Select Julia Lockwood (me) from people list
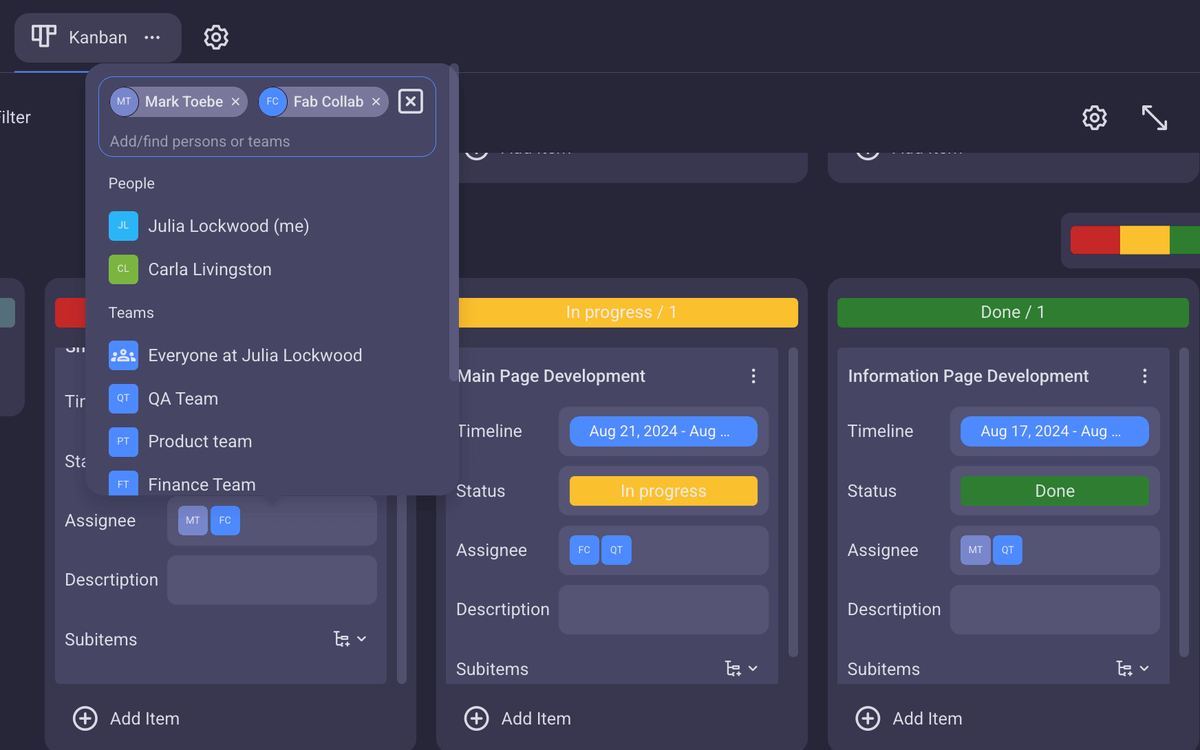Image resolution: width=1200 pixels, height=750 pixels. coord(228,226)
